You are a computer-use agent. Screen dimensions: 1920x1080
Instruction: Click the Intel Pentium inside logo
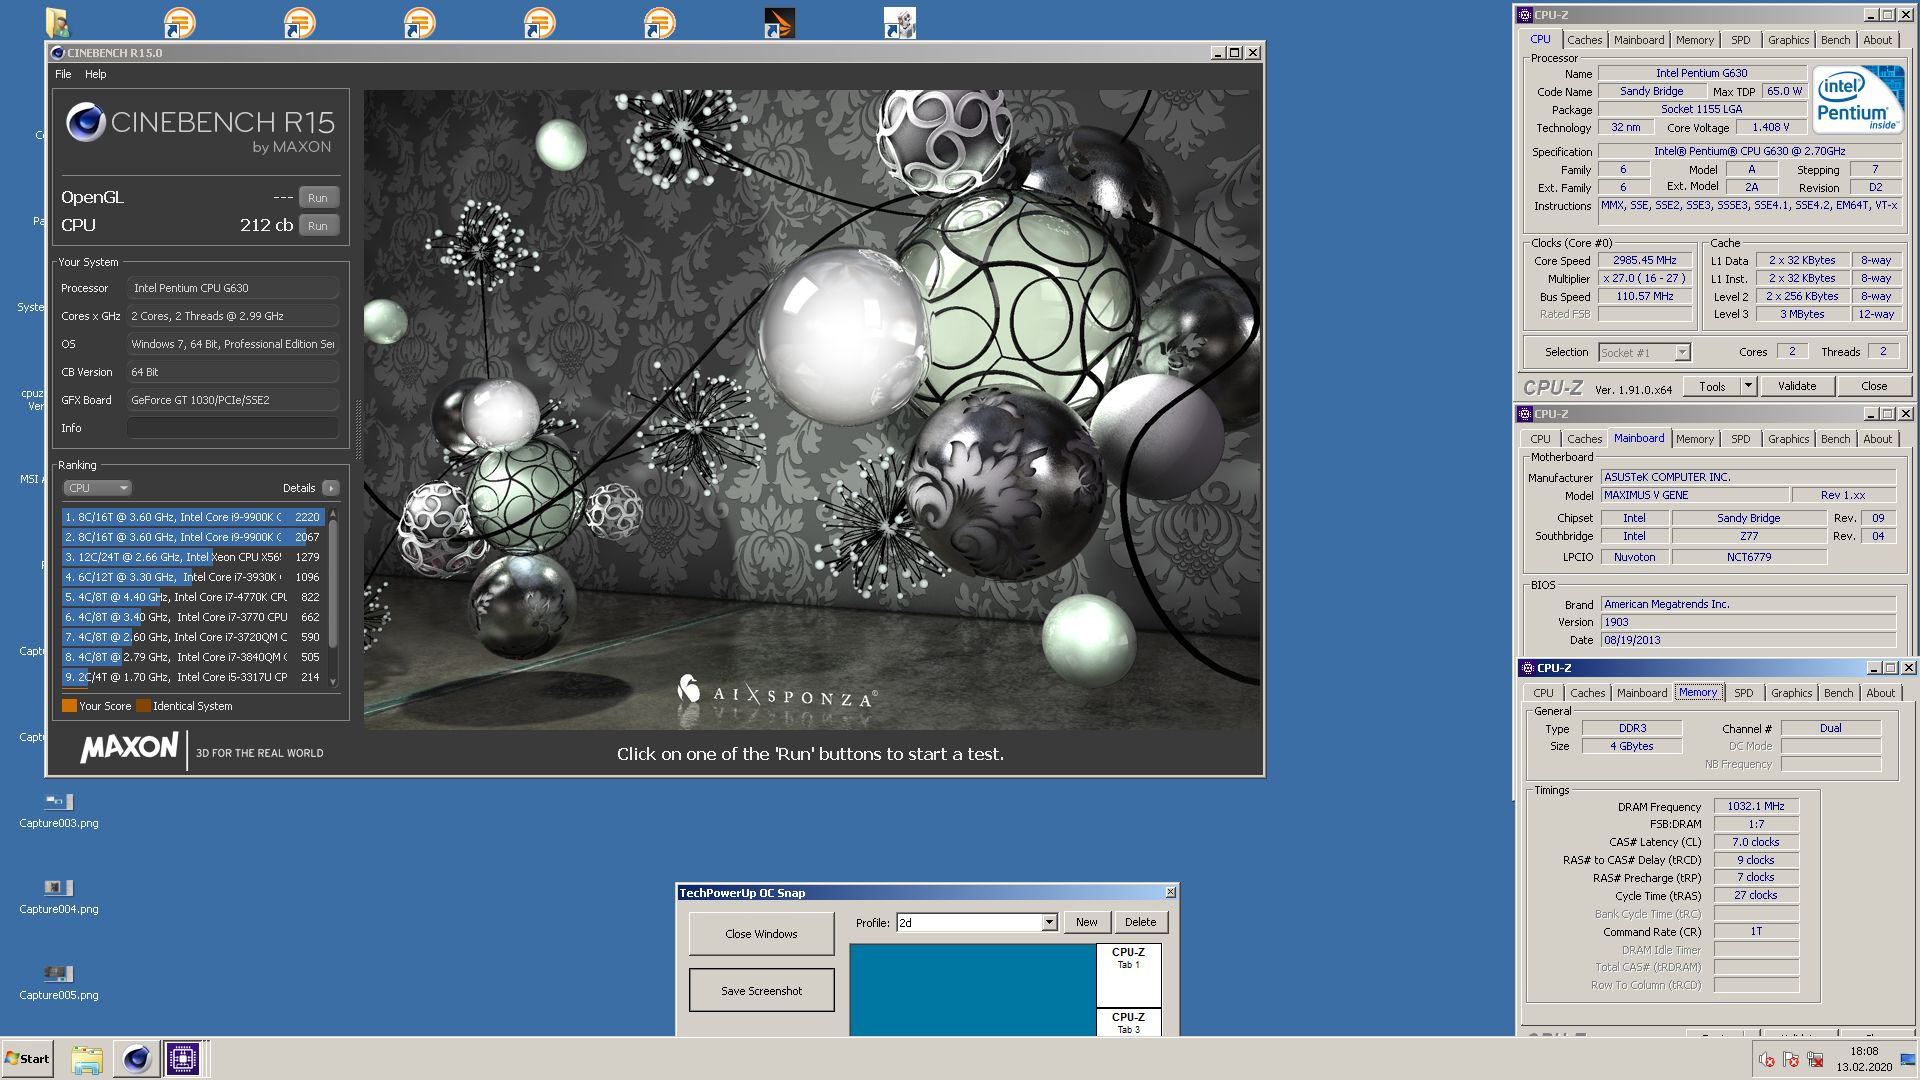coord(1859,99)
